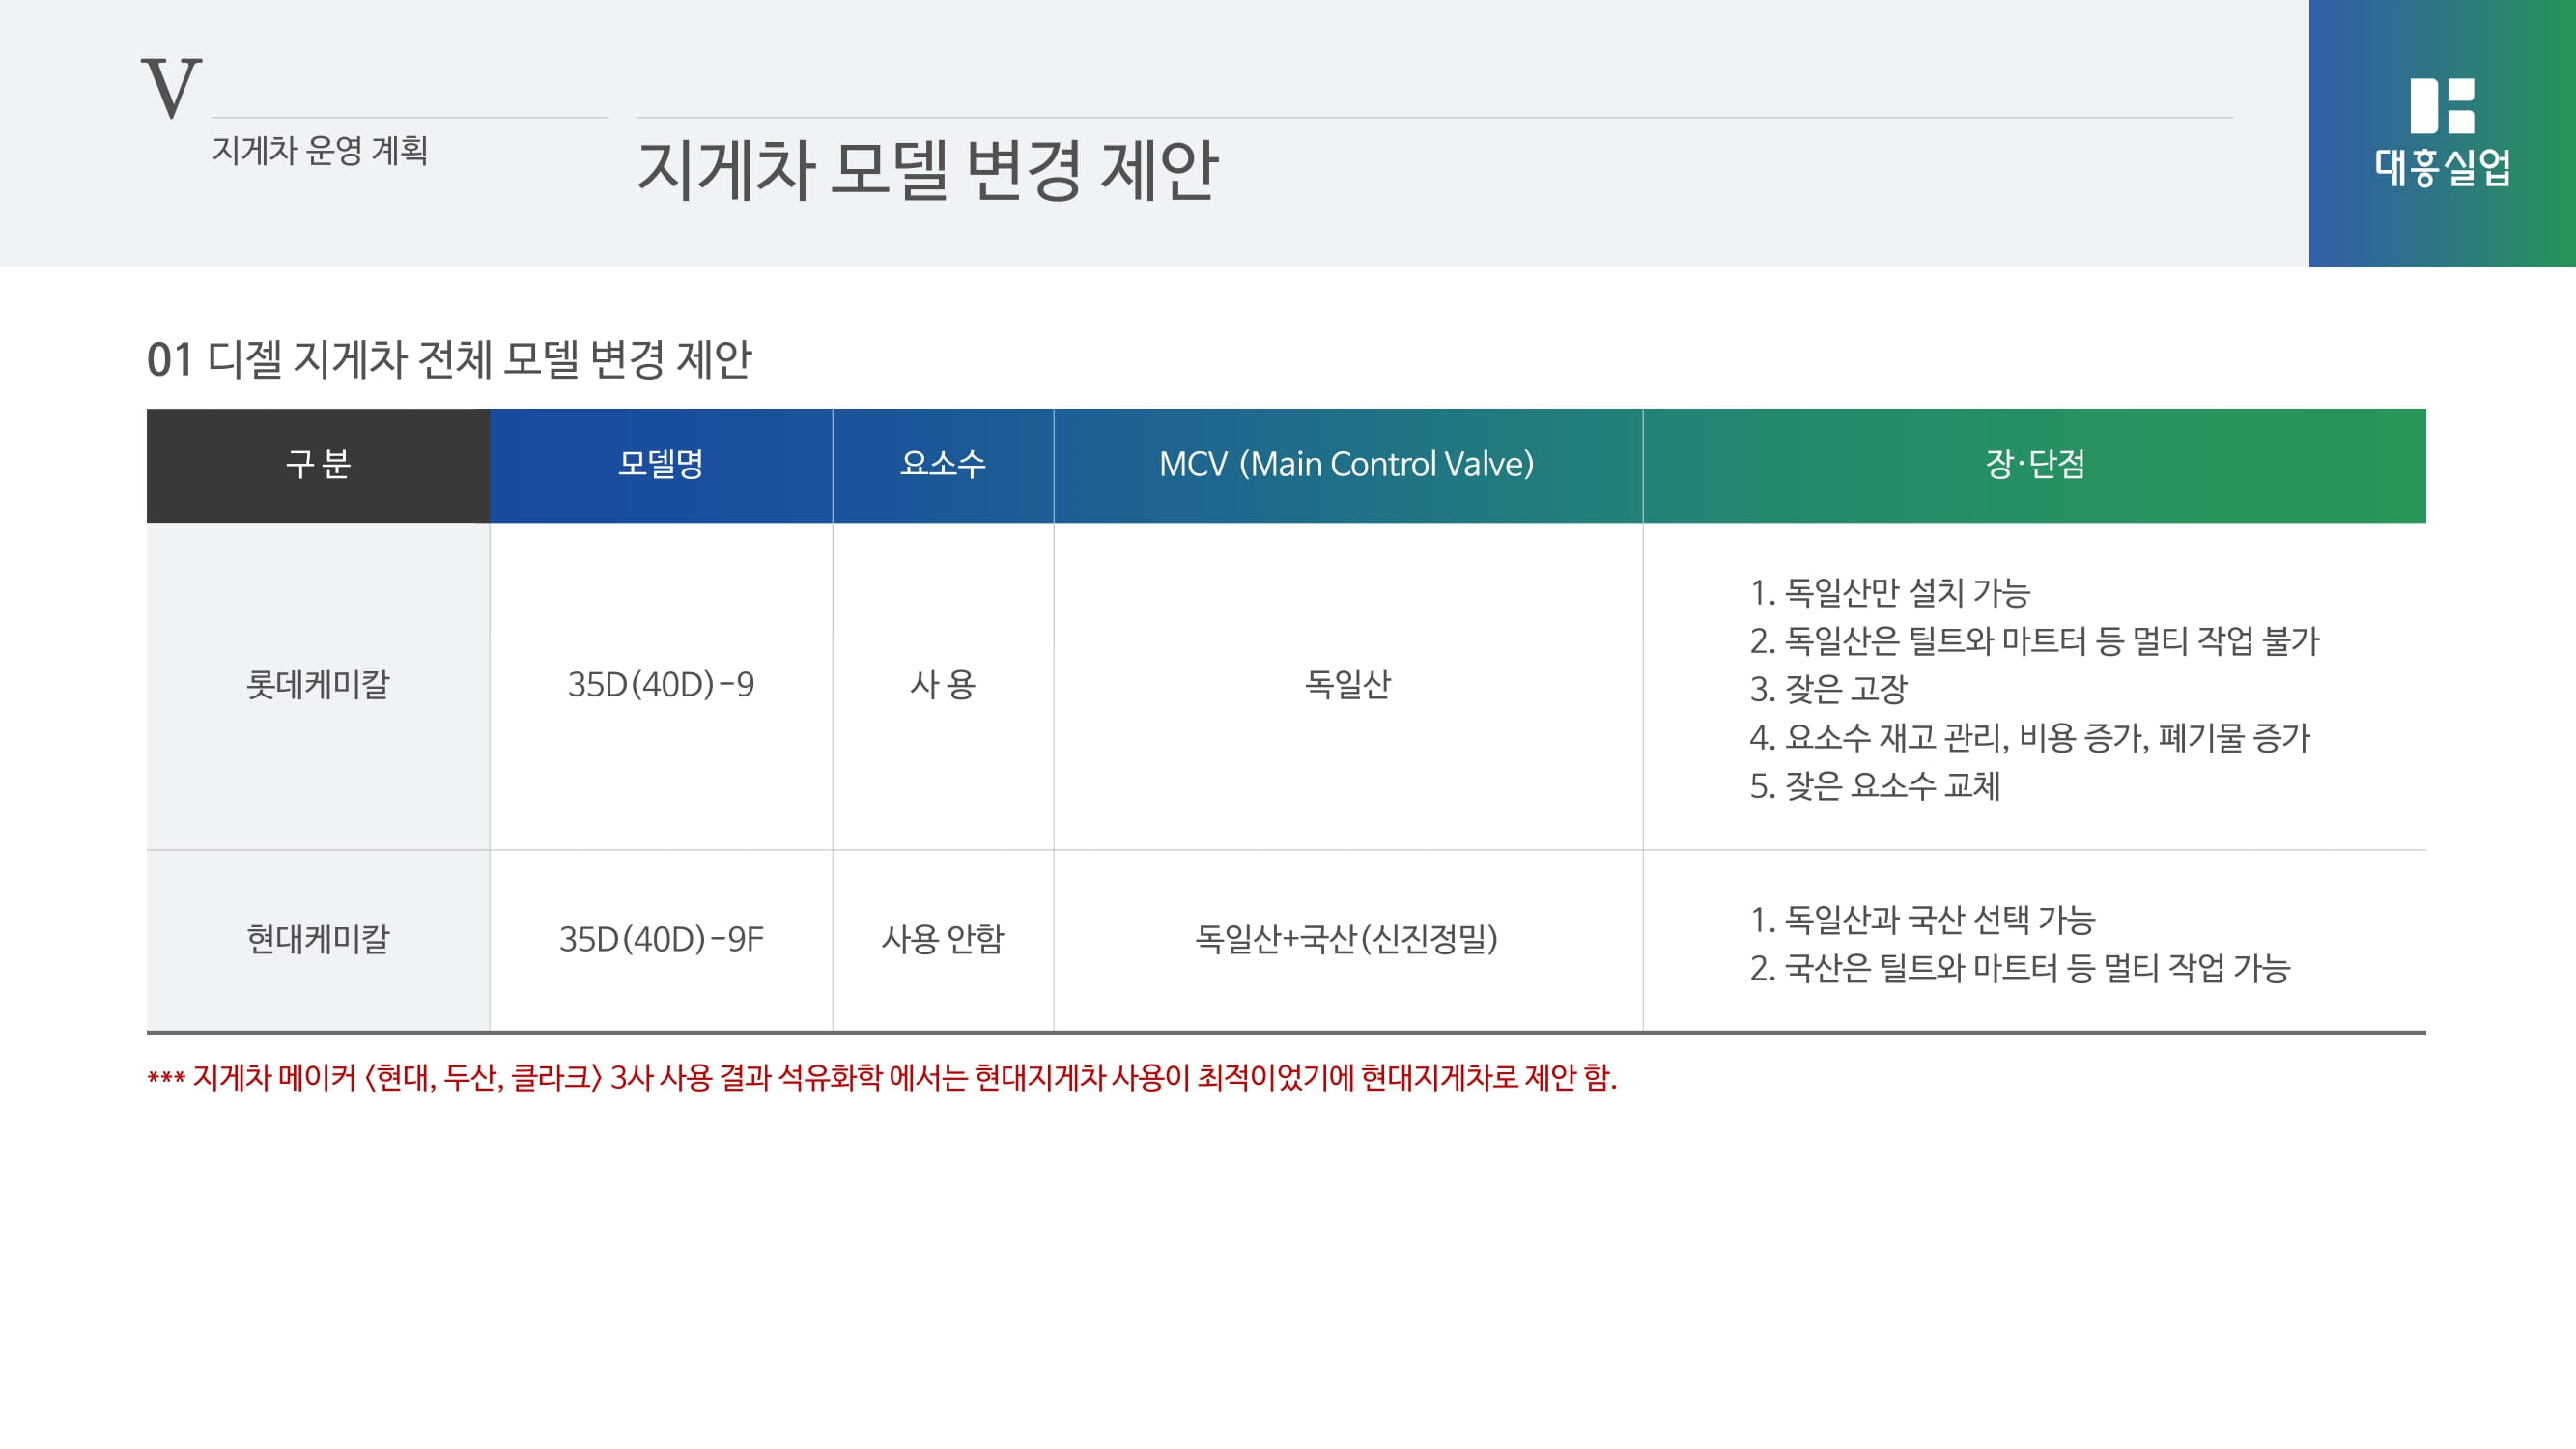Screen dimensions: 2576x1449
Task: Click the MCV (Main Control Valve) header
Action: (x=1346, y=465)
